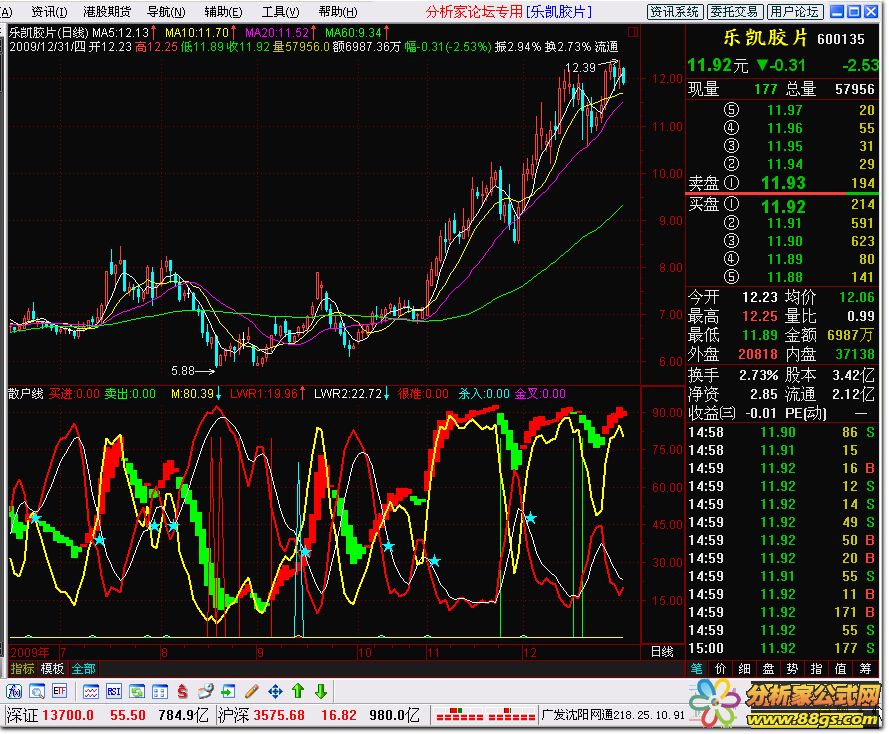The image size is (889, 734).
Task: Open the 帮助(H) menu
Action: point(338,11)
